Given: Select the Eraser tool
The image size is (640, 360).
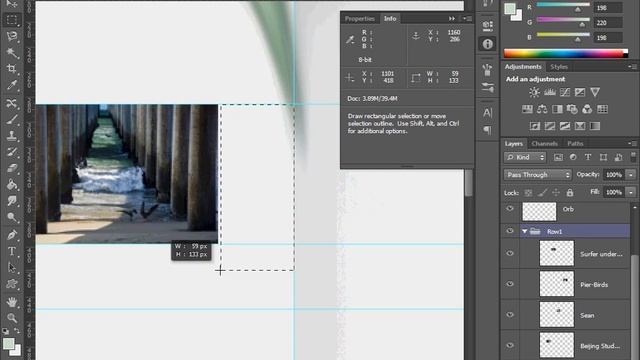Looking at the screenshot, I should point(12,168).
